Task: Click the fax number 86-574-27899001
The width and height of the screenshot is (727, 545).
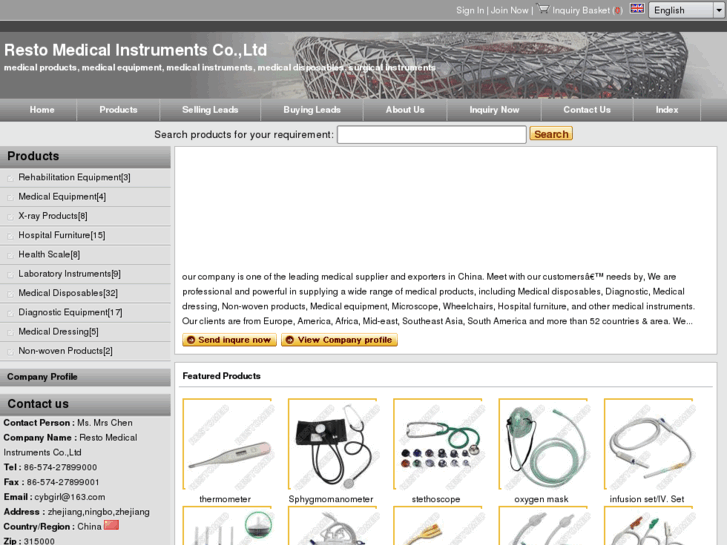Action: click(63, 482)
